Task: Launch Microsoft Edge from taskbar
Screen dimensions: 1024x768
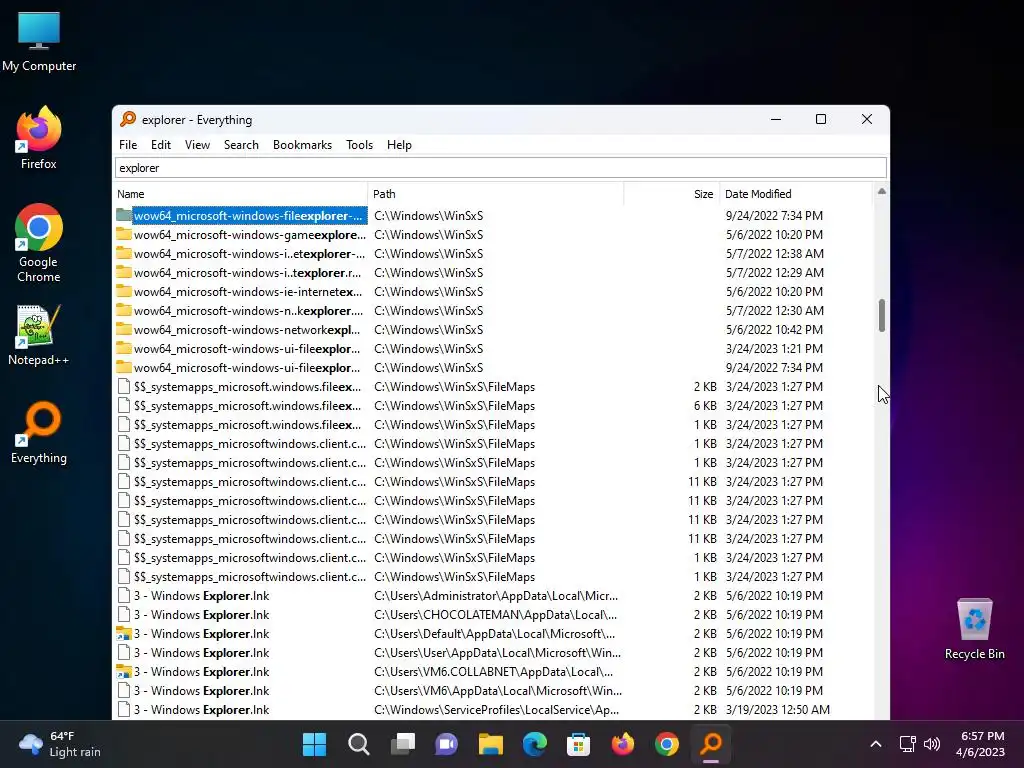Action: pyautogui.click(x=534, y=744)
